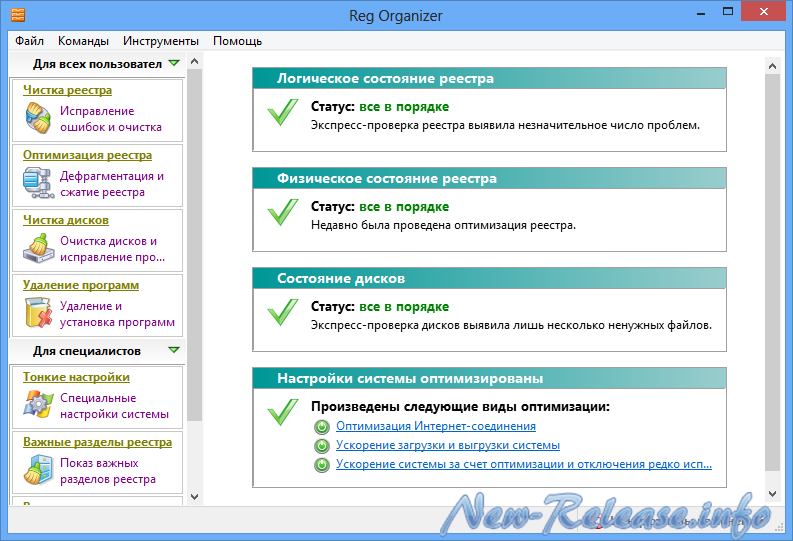Open the Чистка дисков link
Image resolution: width=793 pixels, height=541 pixels.
point(66,220)
